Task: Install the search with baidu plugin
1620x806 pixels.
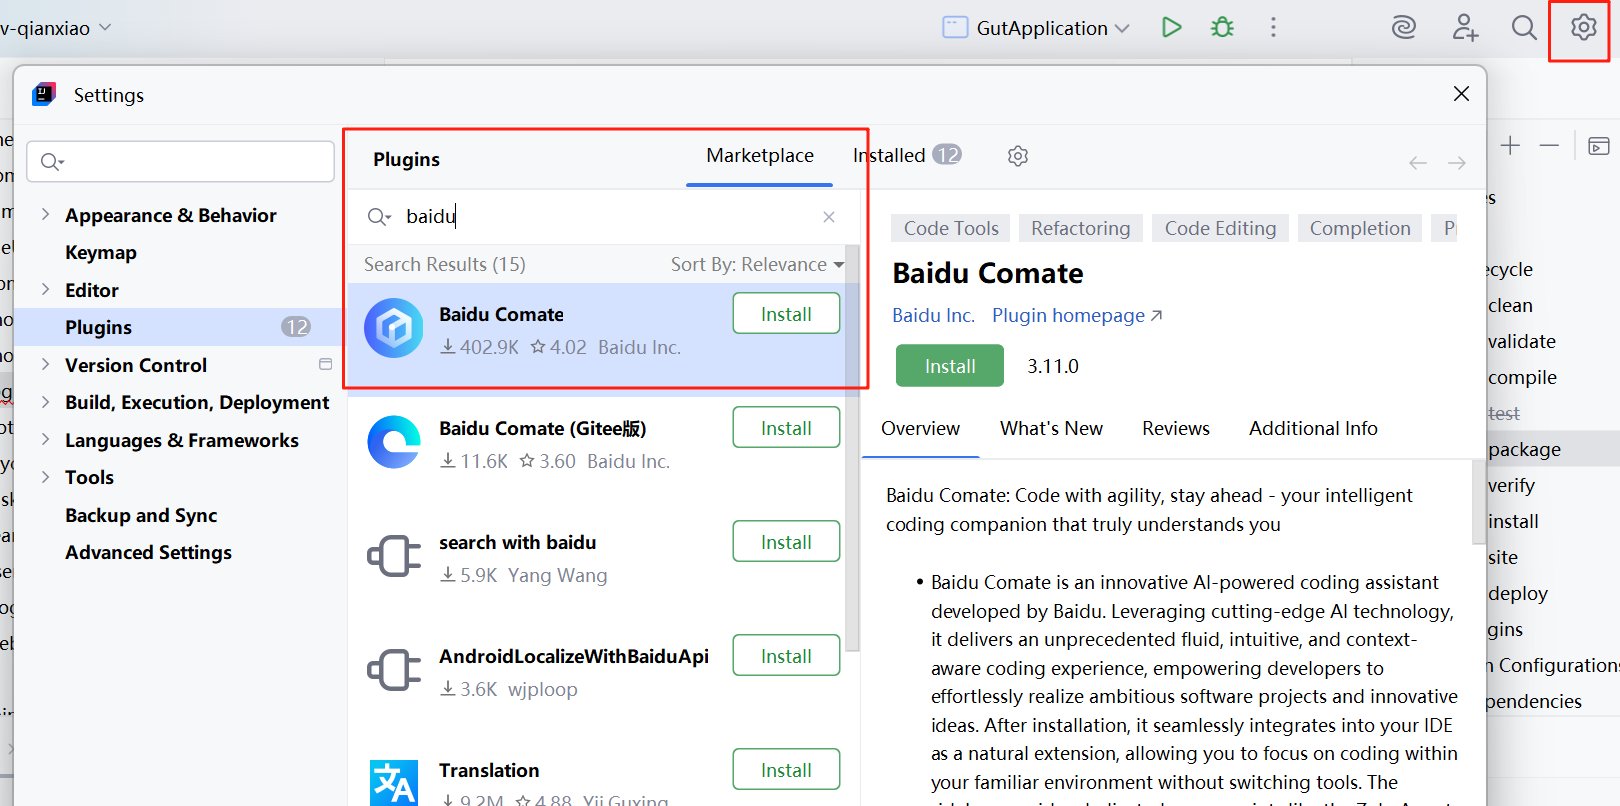Action: (x=786, y=542)
